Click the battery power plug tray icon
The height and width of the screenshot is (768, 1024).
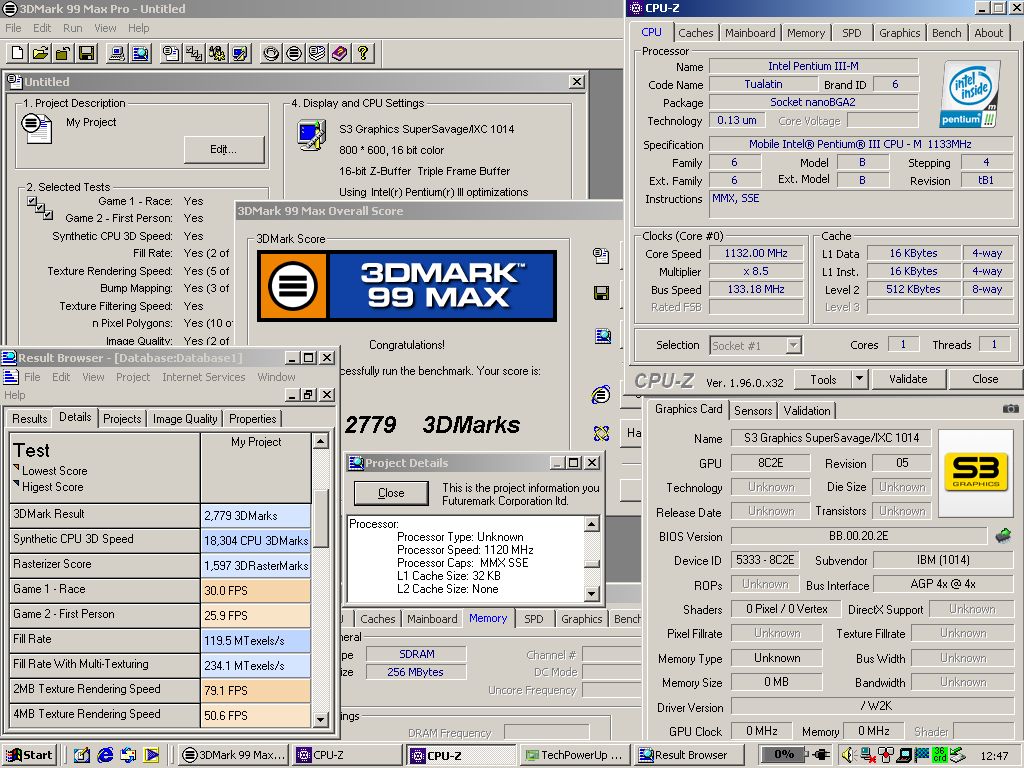tap(821, 755)
